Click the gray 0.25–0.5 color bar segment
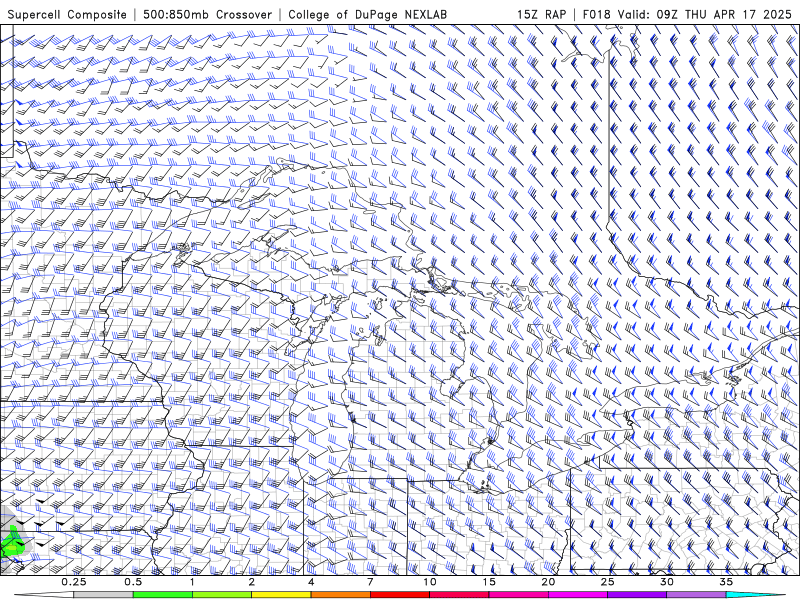 pyautogui.click(x=104, y=595)
